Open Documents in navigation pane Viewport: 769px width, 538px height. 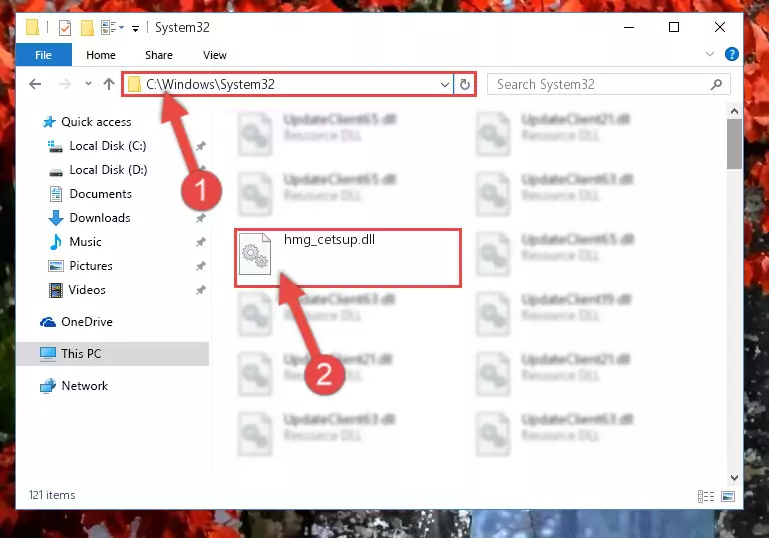101,194
